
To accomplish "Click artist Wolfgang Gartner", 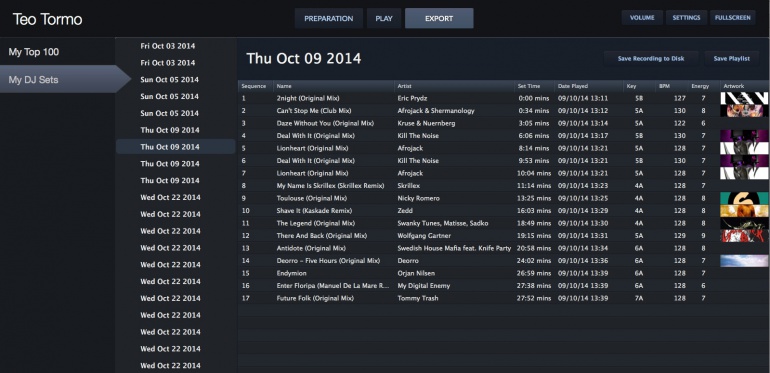I will coord(425,236).
